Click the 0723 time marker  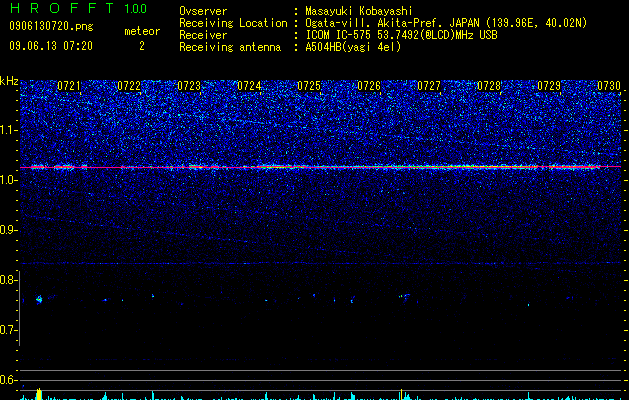[x=189, y=86]
